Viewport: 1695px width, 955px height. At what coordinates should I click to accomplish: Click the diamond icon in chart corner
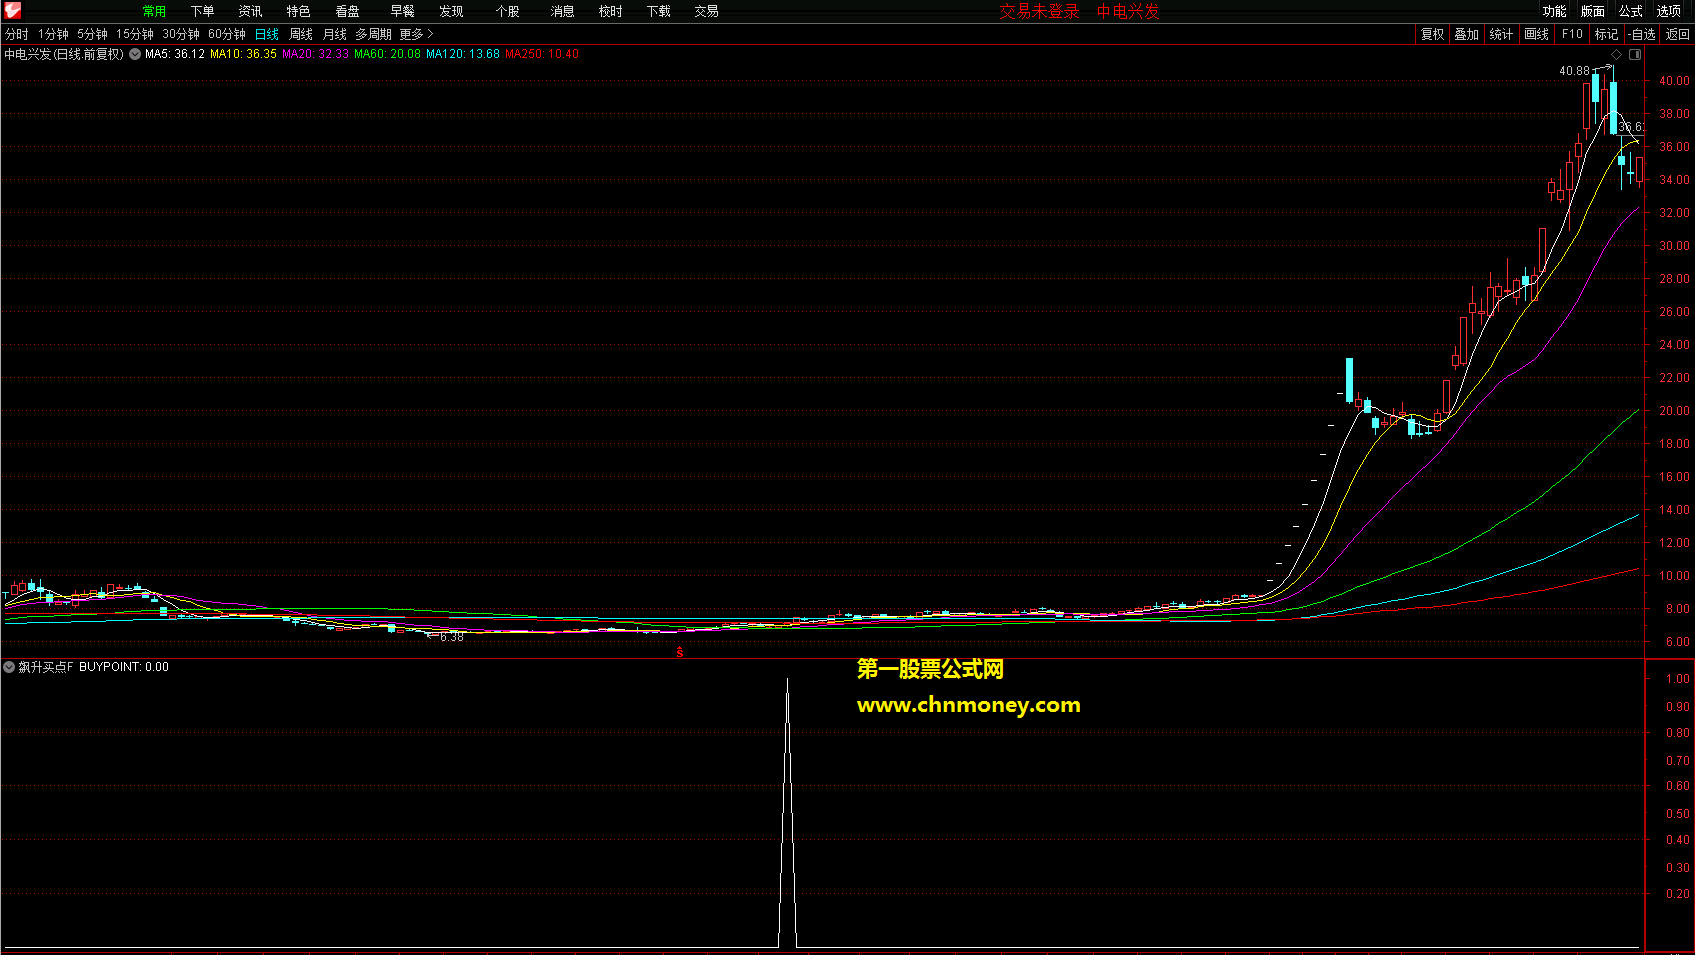click(x=1616, y=54)
